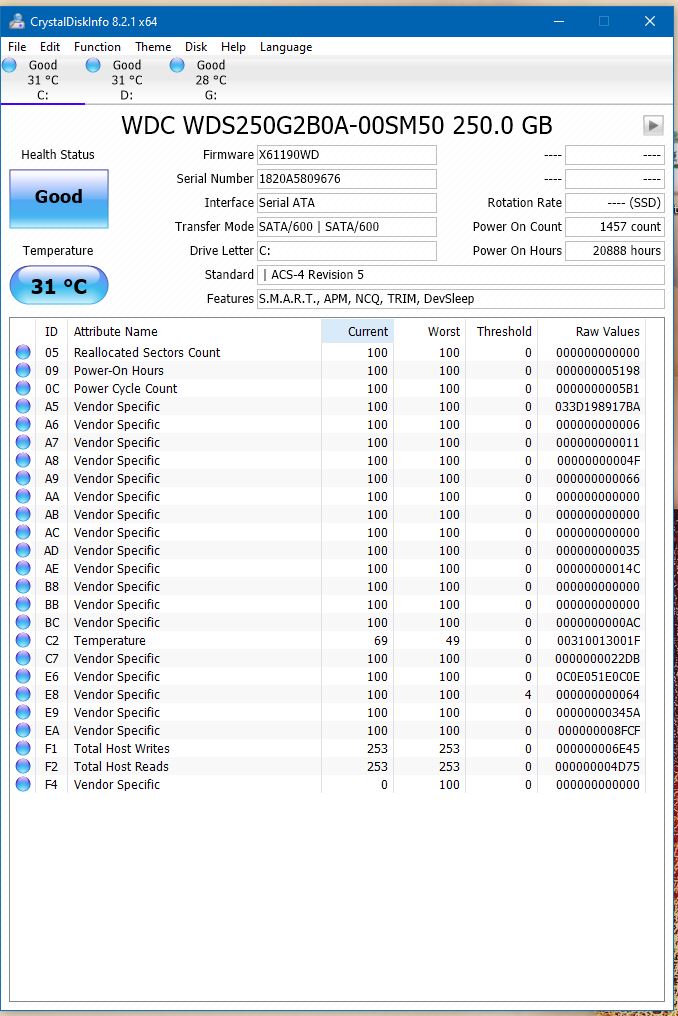Select the Reallocated Sectors Count row text
This screenshot has height=1016, width=678.
(146, 352)
